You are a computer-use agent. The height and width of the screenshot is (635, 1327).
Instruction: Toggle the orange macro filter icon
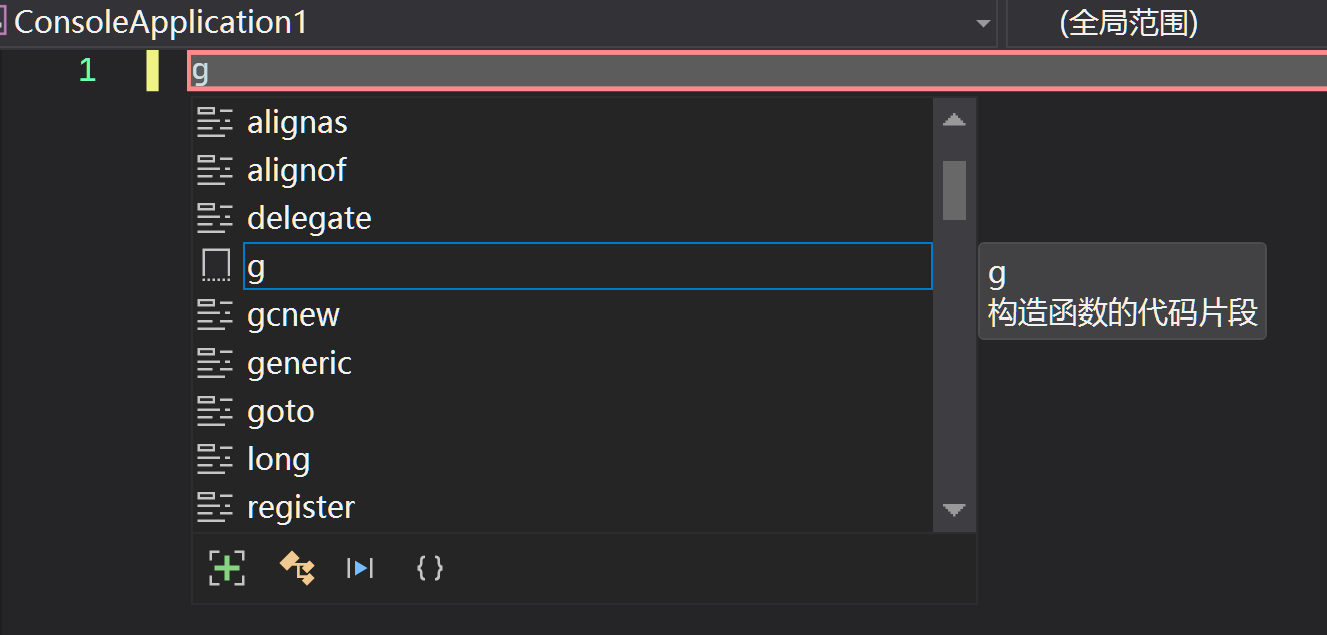click(x=297, y=568)
